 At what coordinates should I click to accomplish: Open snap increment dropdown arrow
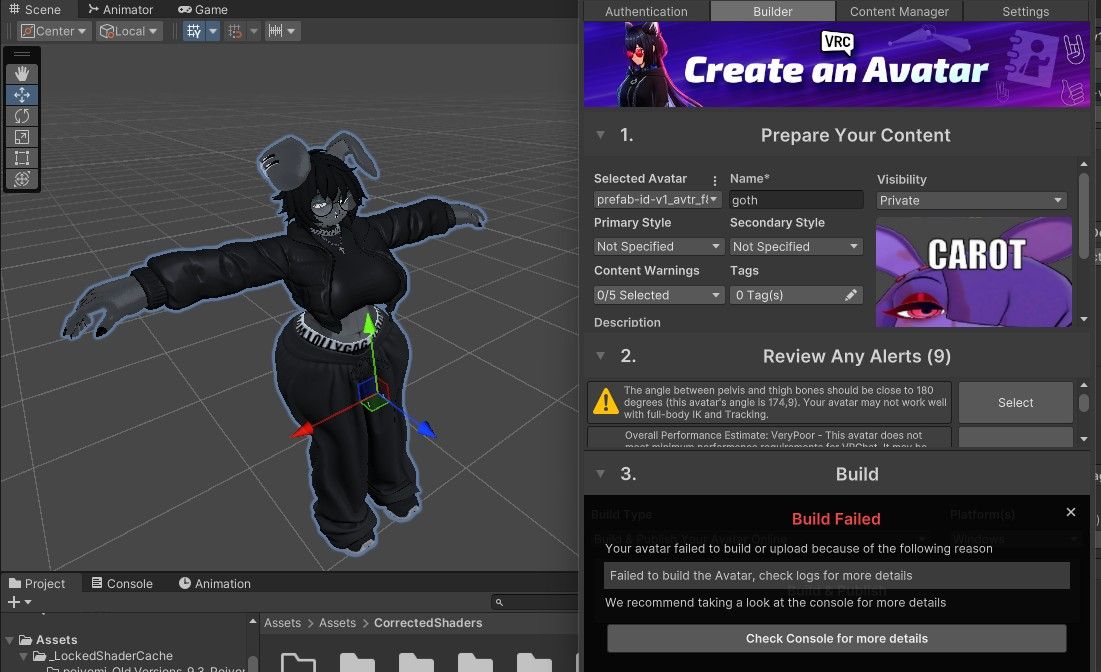[x=292, y=31]
